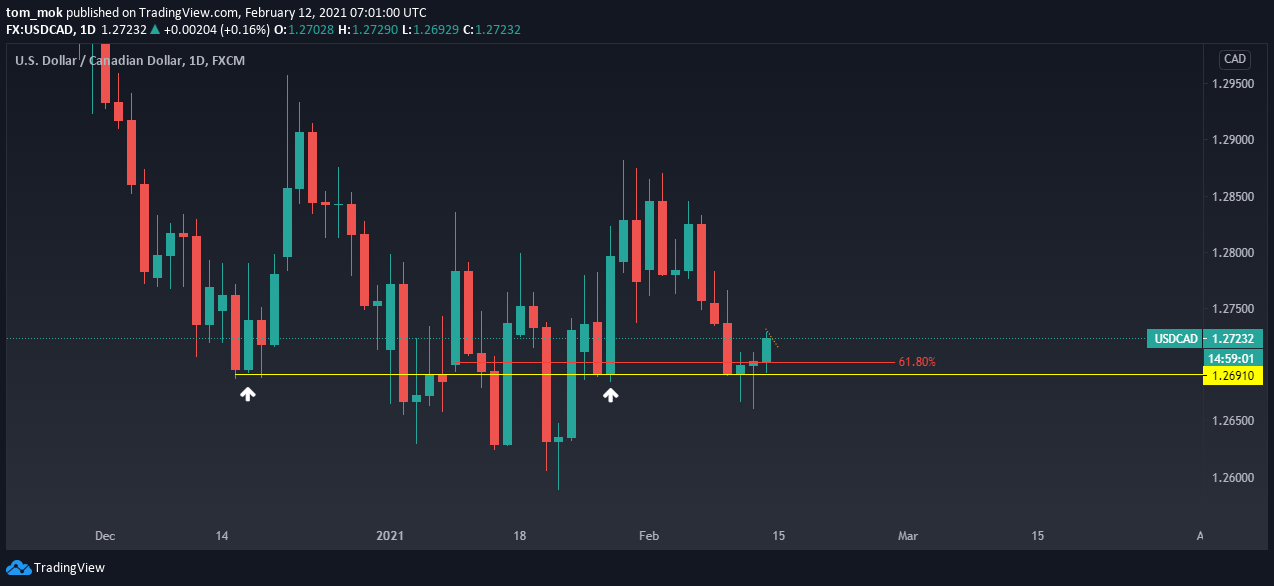
Task: Click the 61.80% Fibonacci level label
Action: point(917,362)
